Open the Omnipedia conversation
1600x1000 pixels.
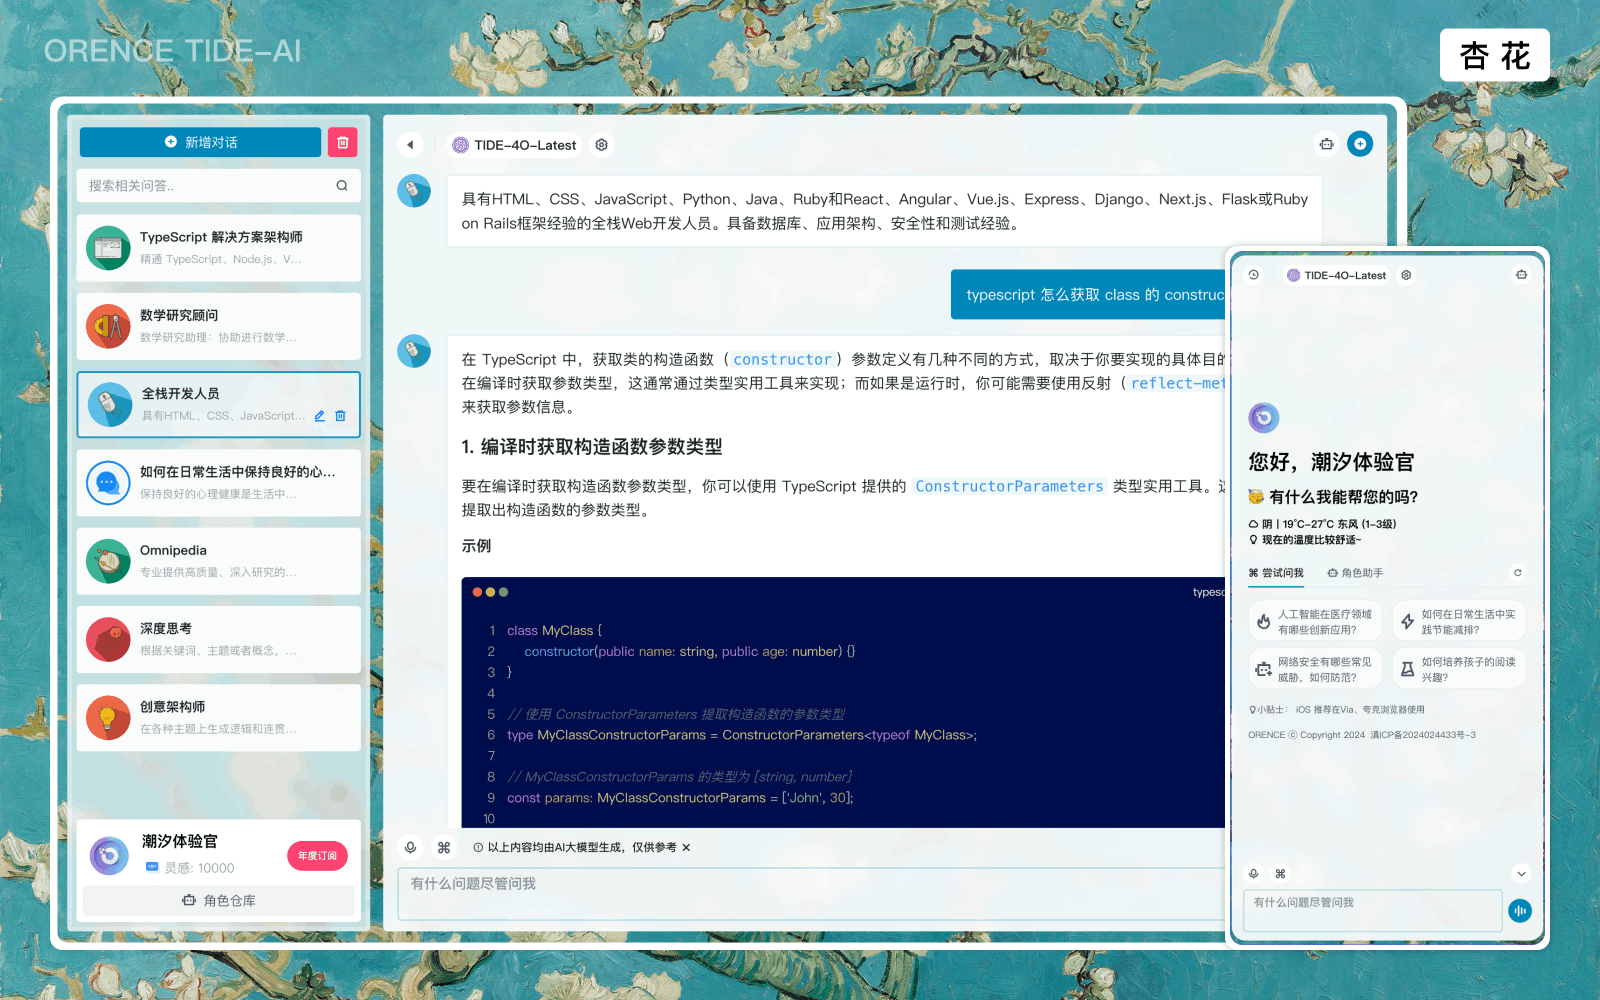click(218, 561)
